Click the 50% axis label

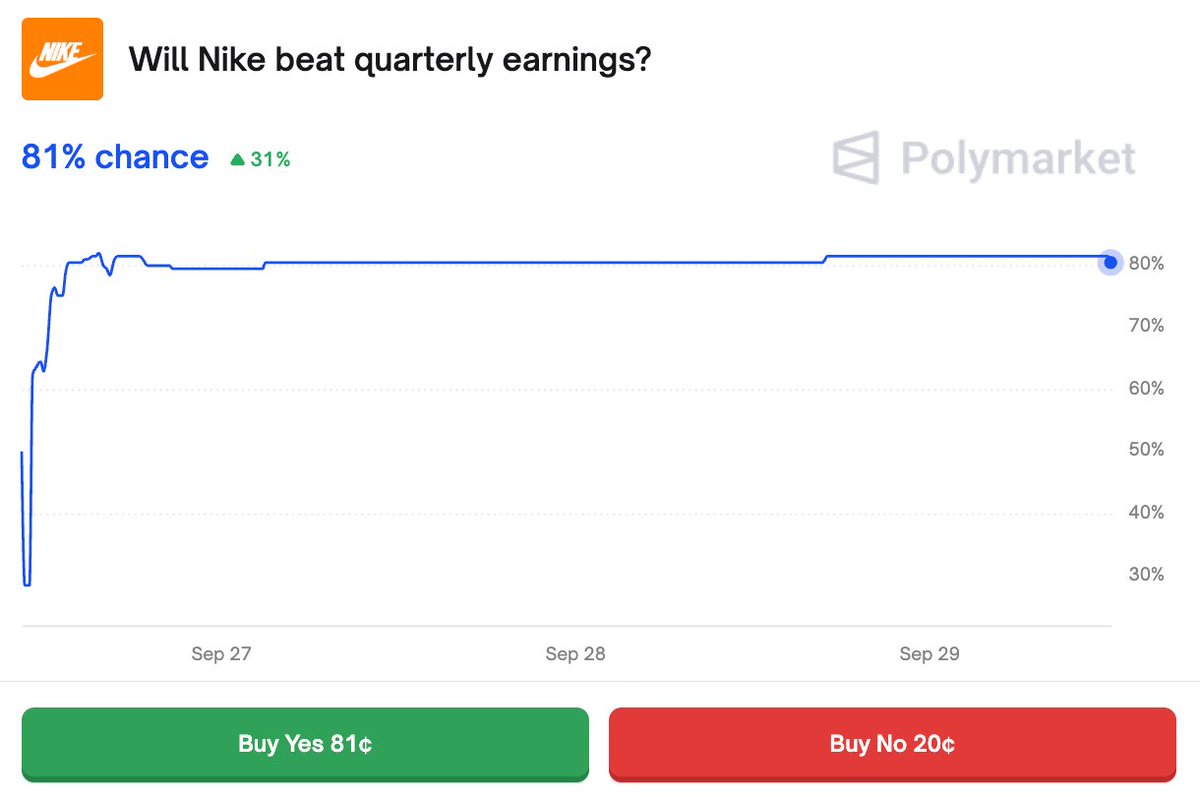[x=1146, y=450]
